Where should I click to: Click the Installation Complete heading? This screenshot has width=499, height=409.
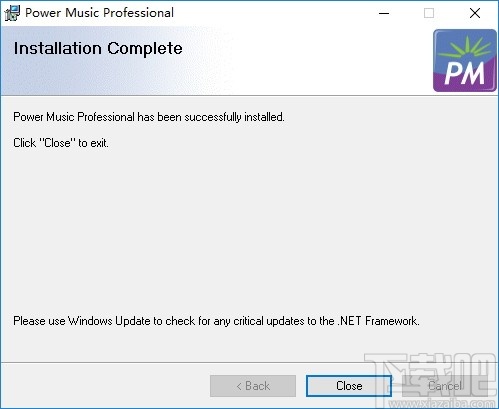click(x=98, y=49)
